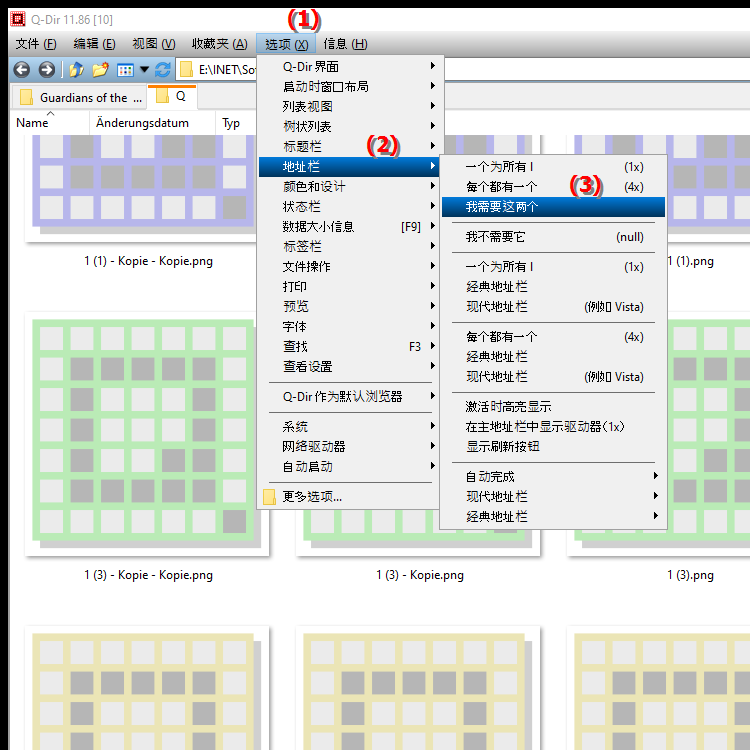Go forward with the right arrow button
The image size is (750, 750).
tap(47, 70)
